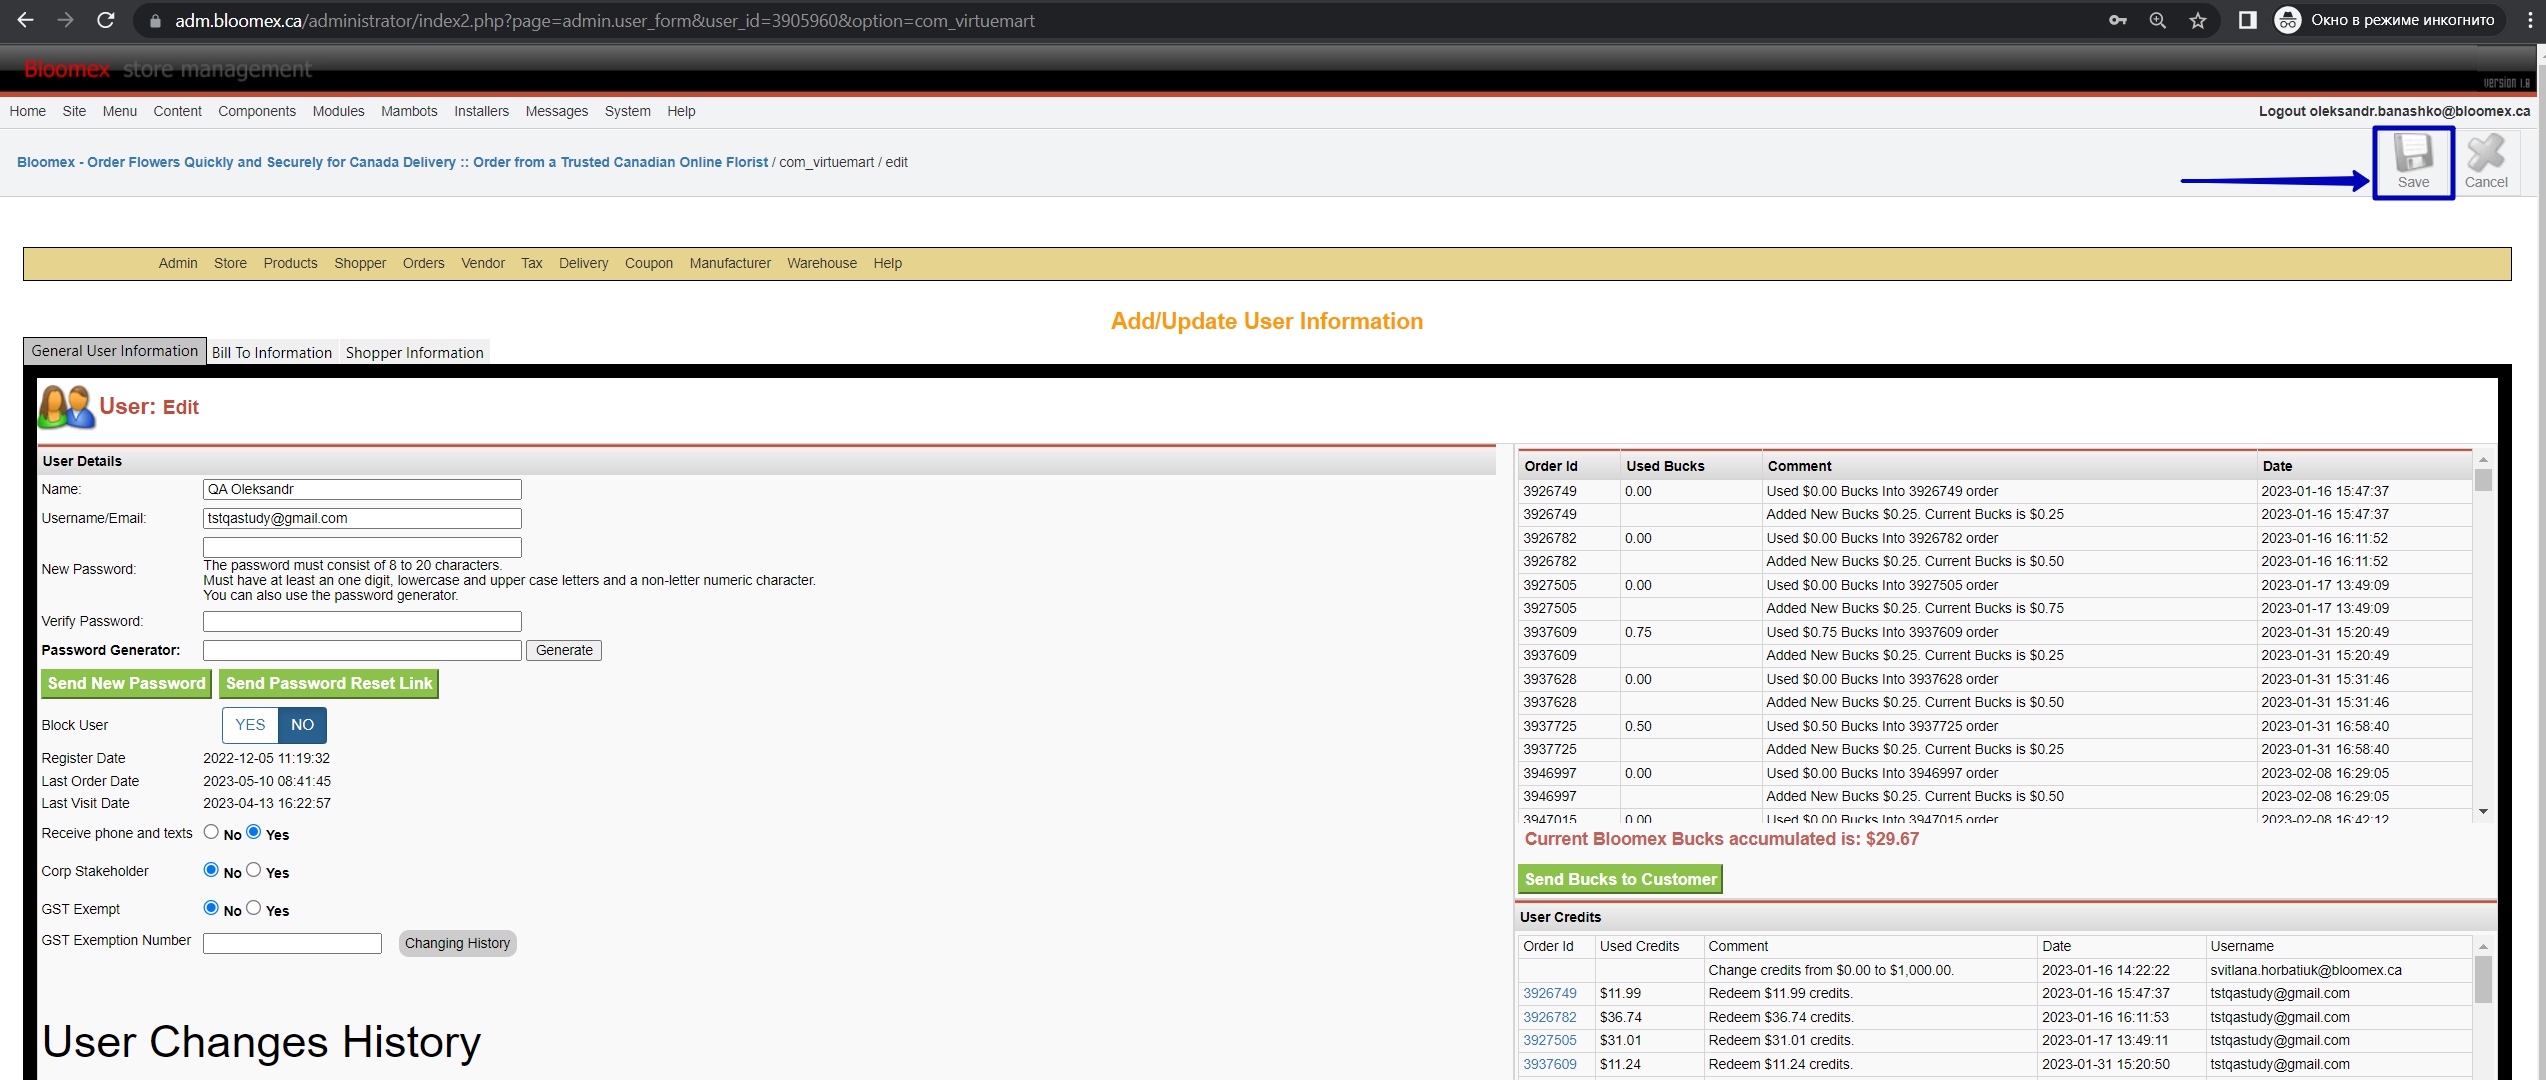Click the Username/Email input field
This screenshot has height=1080, width=2546.
362,518
